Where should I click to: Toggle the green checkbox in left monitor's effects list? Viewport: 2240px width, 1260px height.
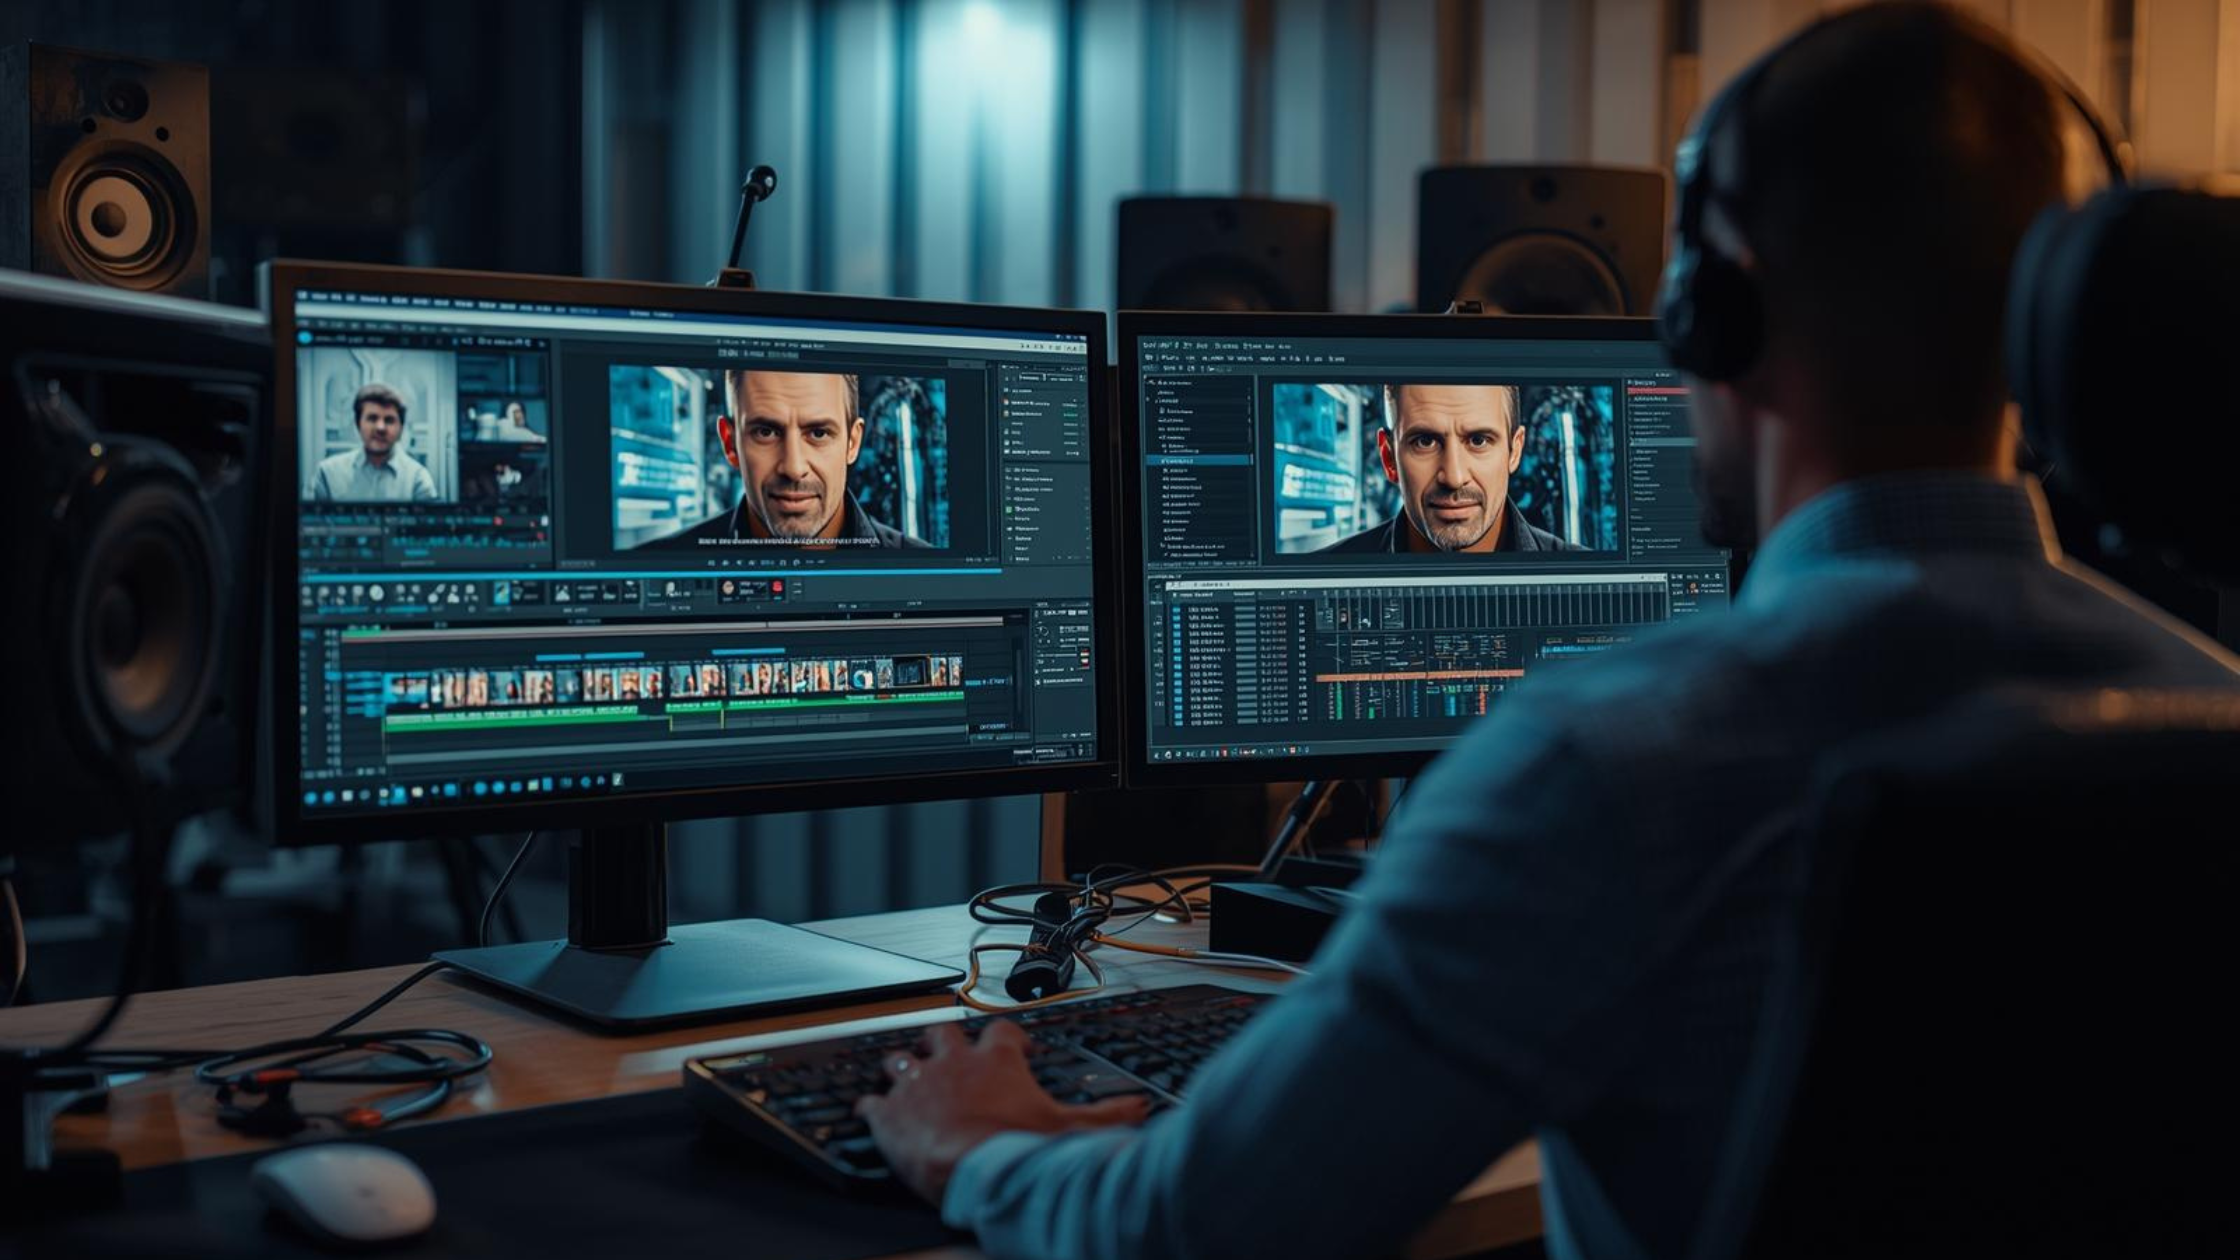(1009, 509)
